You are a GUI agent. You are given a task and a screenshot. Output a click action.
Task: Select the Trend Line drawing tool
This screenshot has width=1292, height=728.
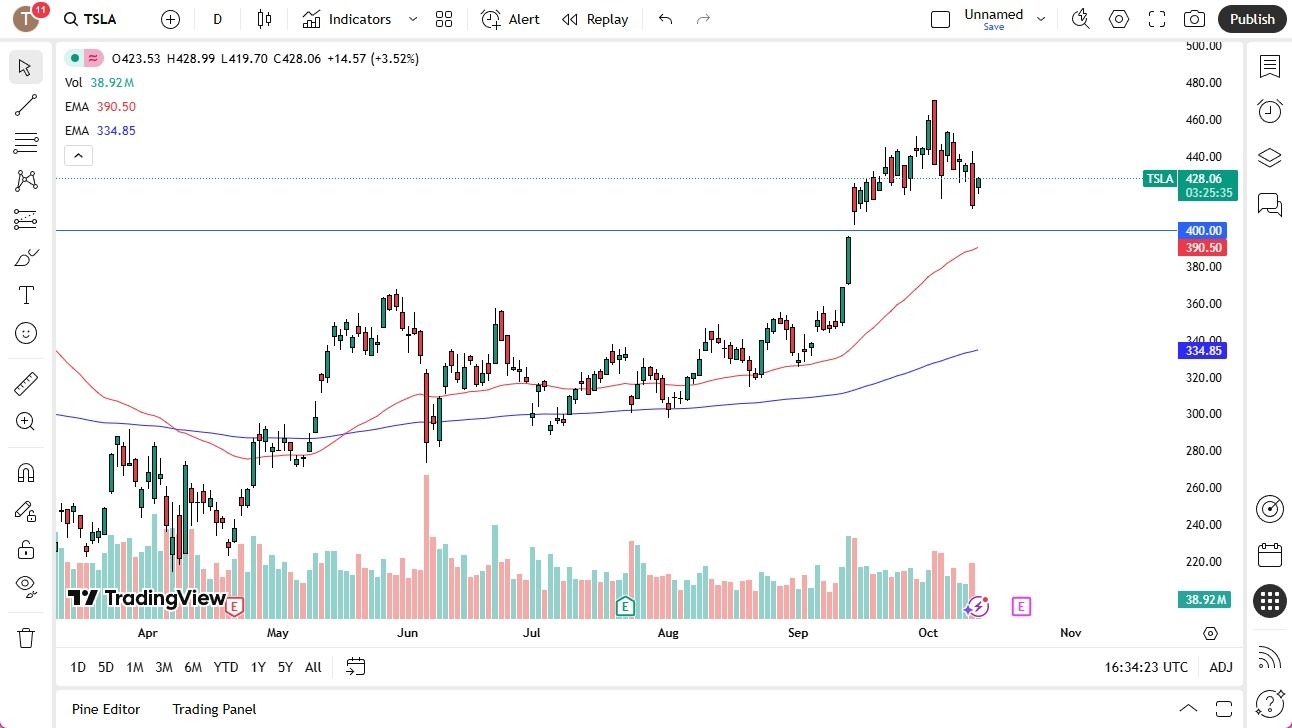tap(25, 105)
